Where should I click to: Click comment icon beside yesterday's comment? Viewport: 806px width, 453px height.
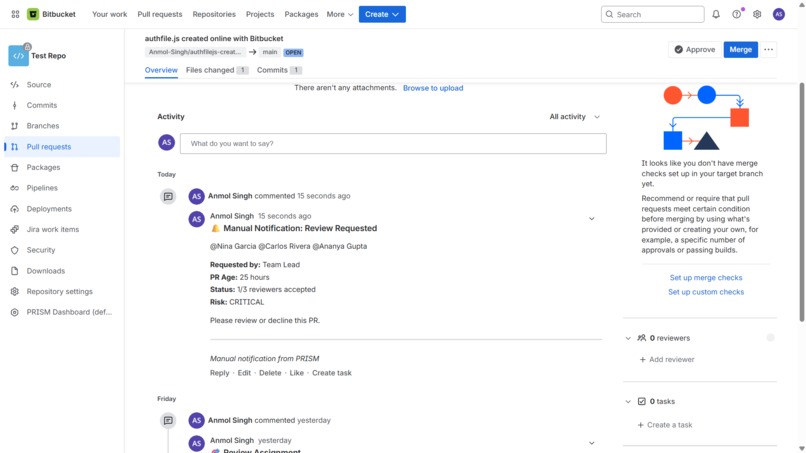pyautogui.click(x=168, y=421)
